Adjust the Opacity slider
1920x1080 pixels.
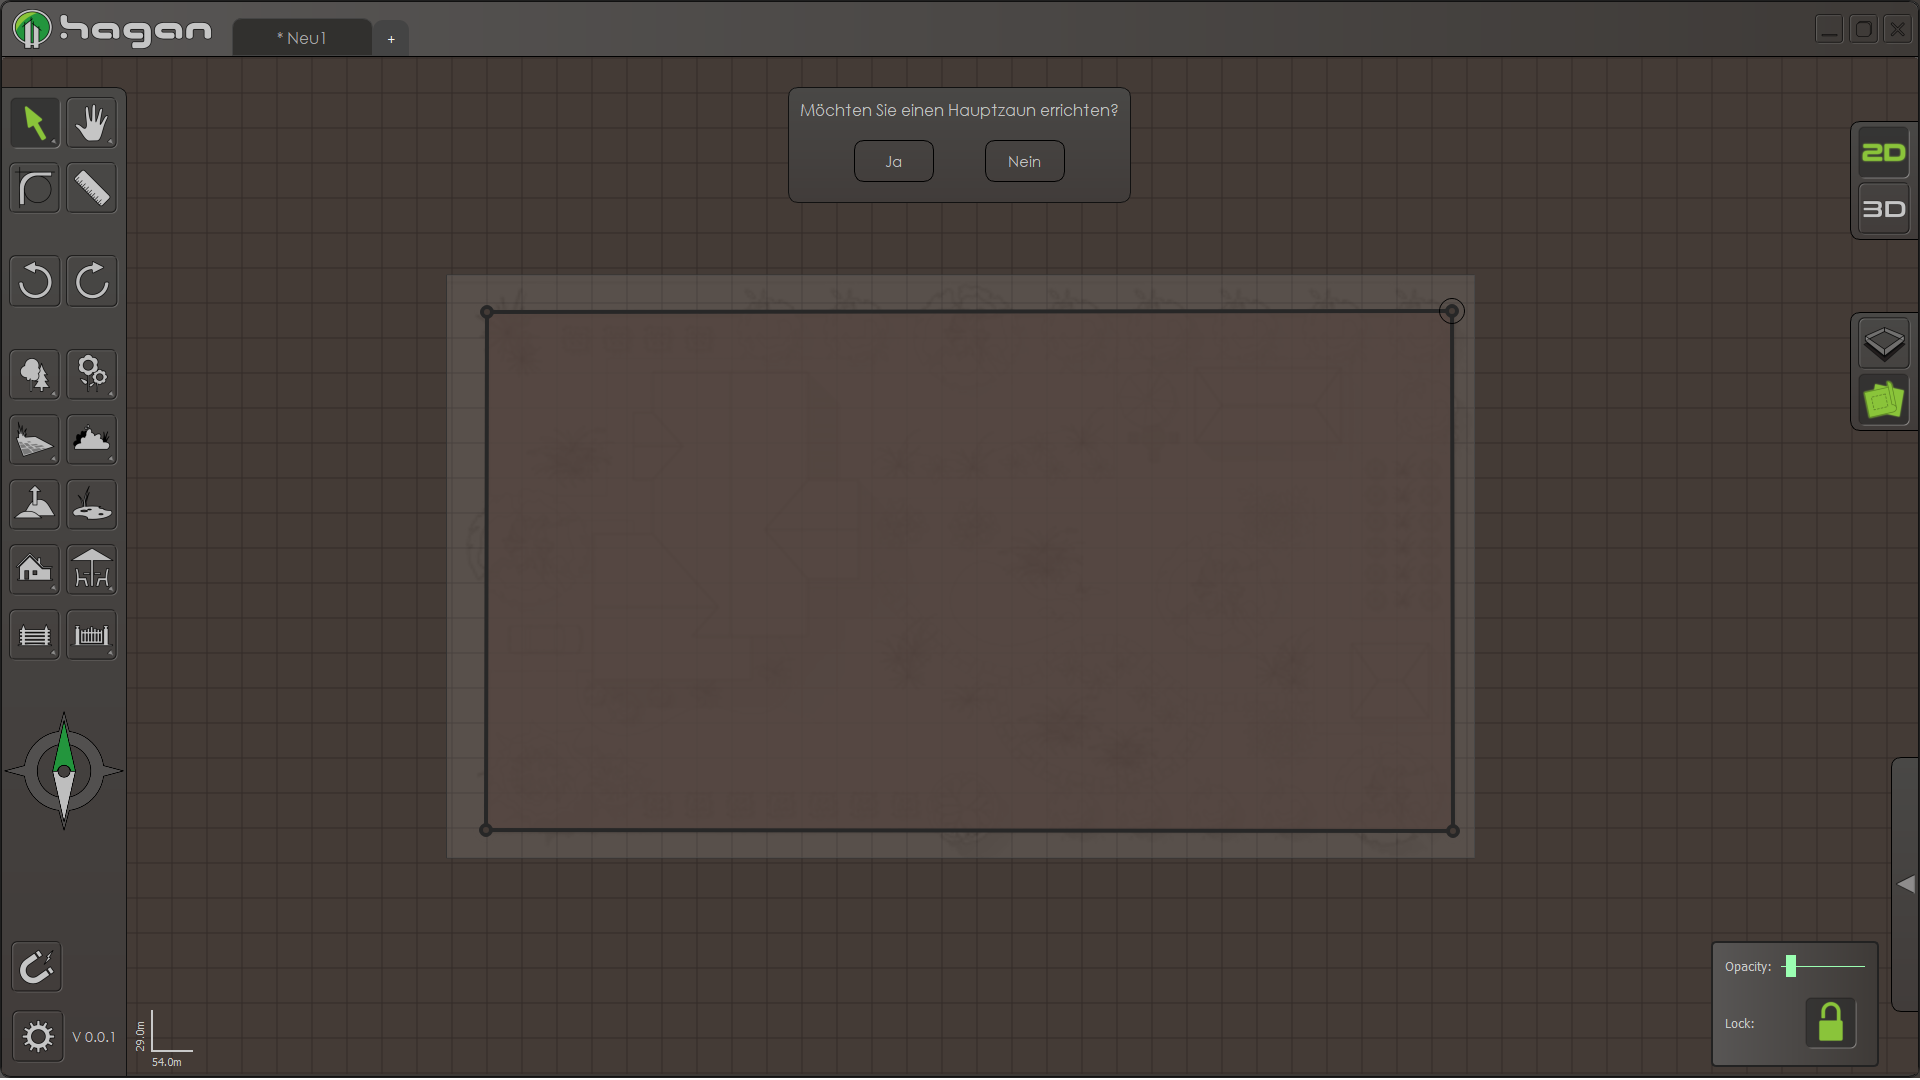(1793, 966)
